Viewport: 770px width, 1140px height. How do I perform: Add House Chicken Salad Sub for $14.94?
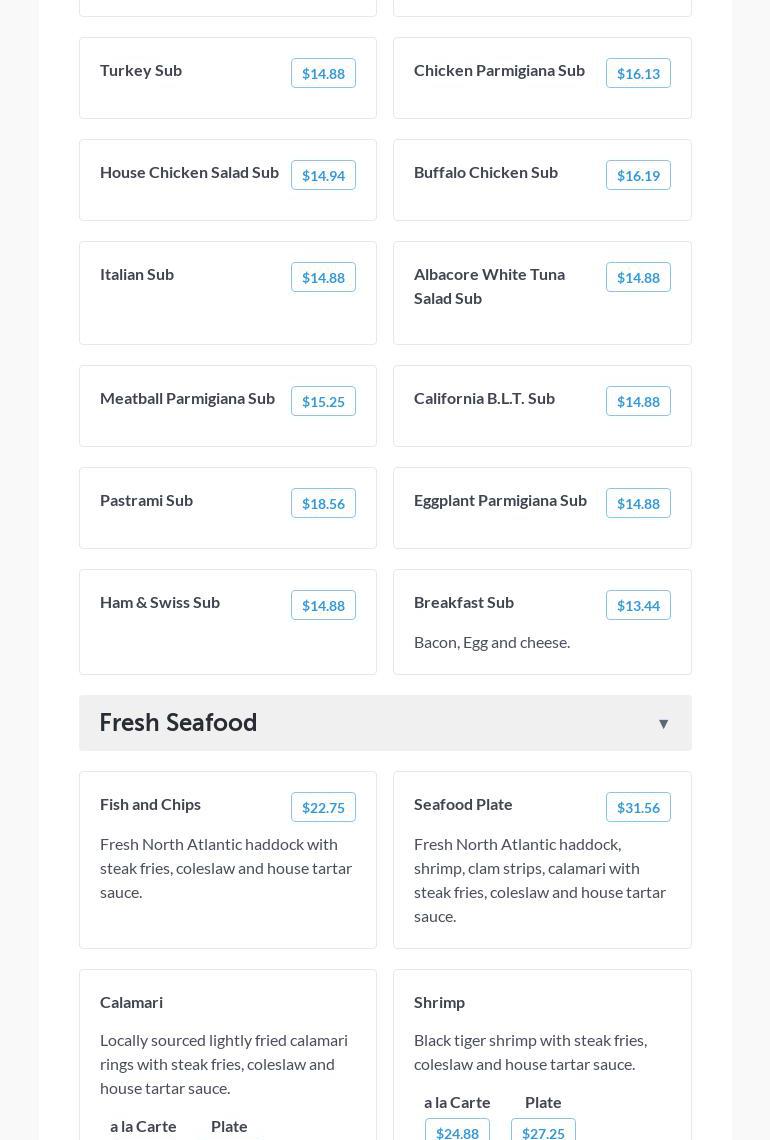pyautogui.click(x=323, y=175)
